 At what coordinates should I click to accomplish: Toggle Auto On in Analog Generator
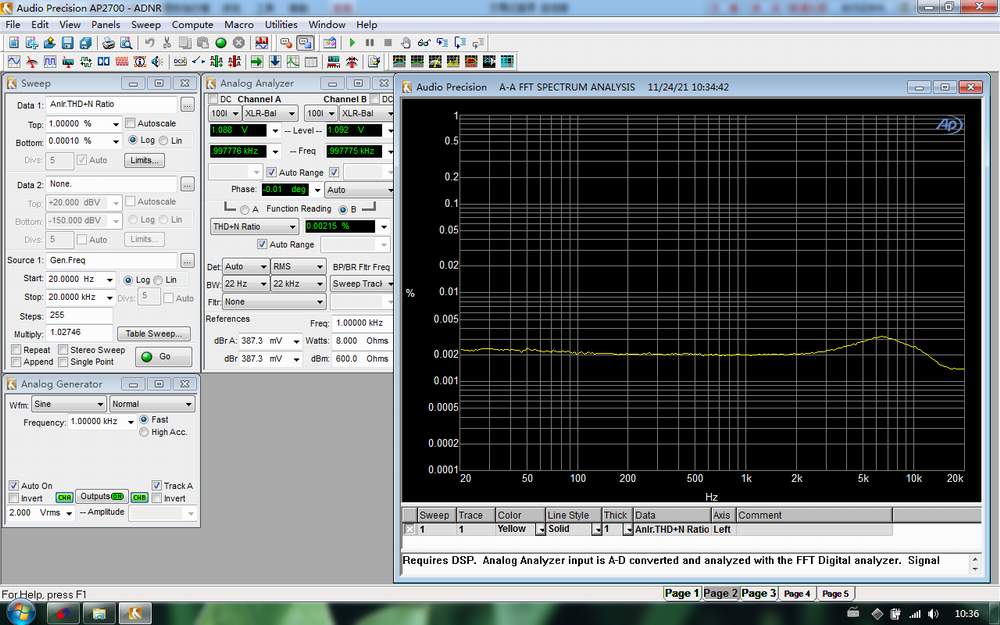click(13, 485)
